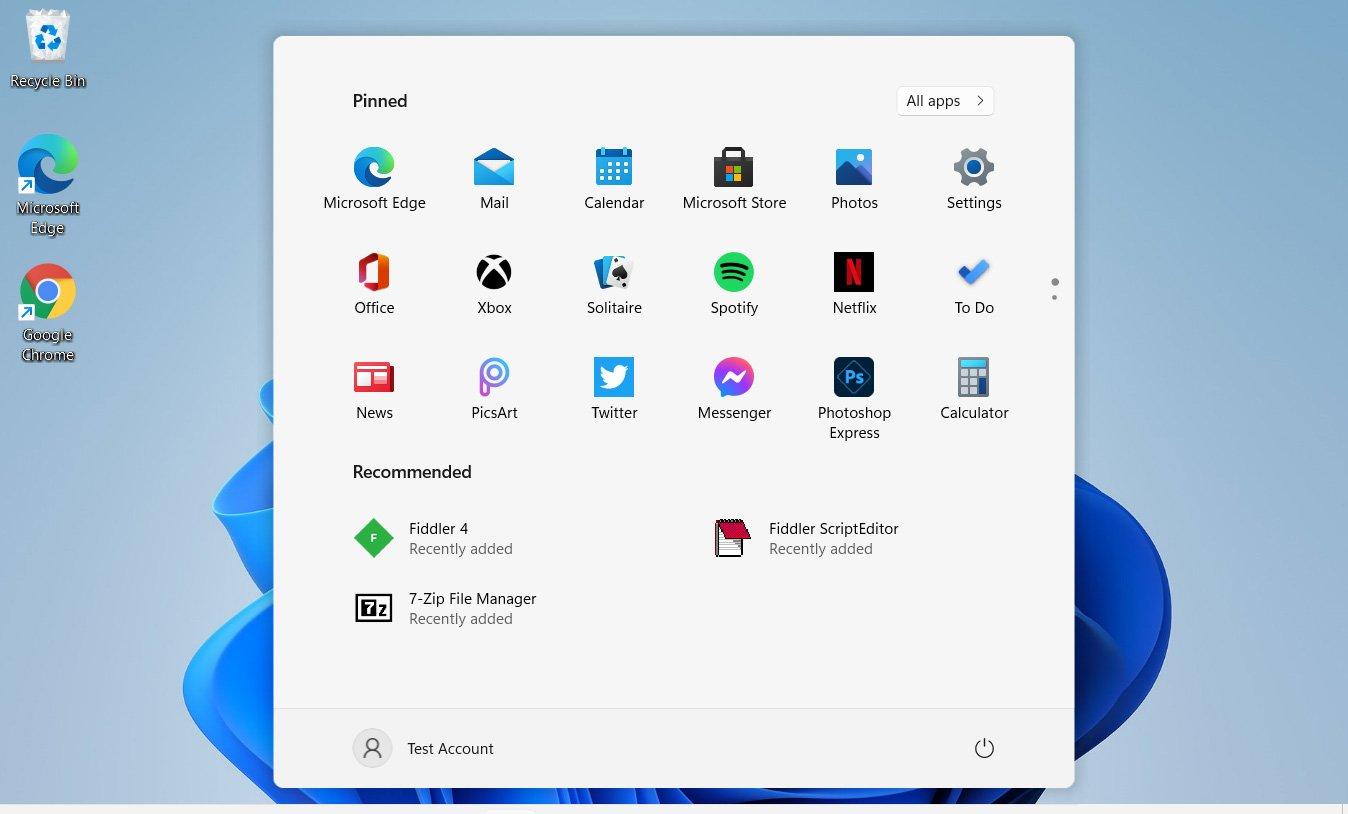Open Settings from pinned apps
Image resolution: width=1348 pixels, height=814 pixels.
(974, 179)
